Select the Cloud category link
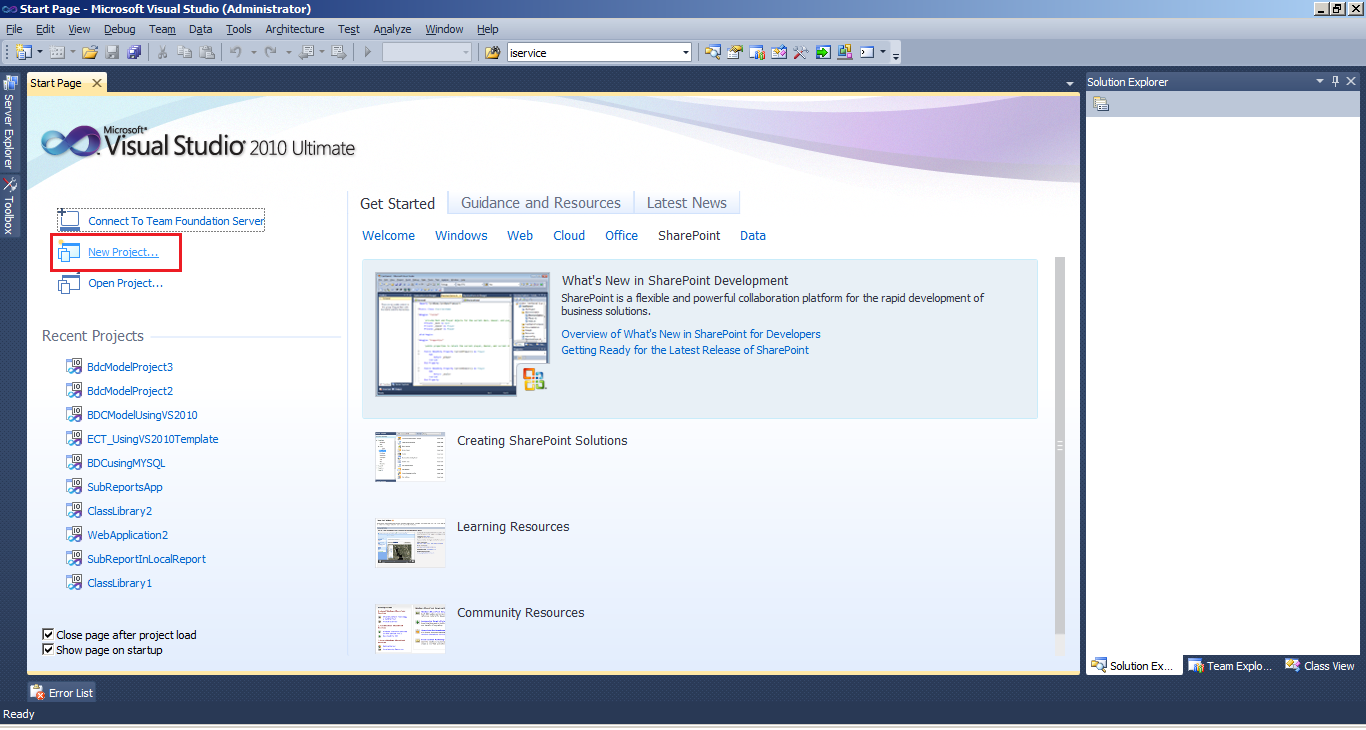Screen dimensions: 1366x730 [x=569, y=236]
